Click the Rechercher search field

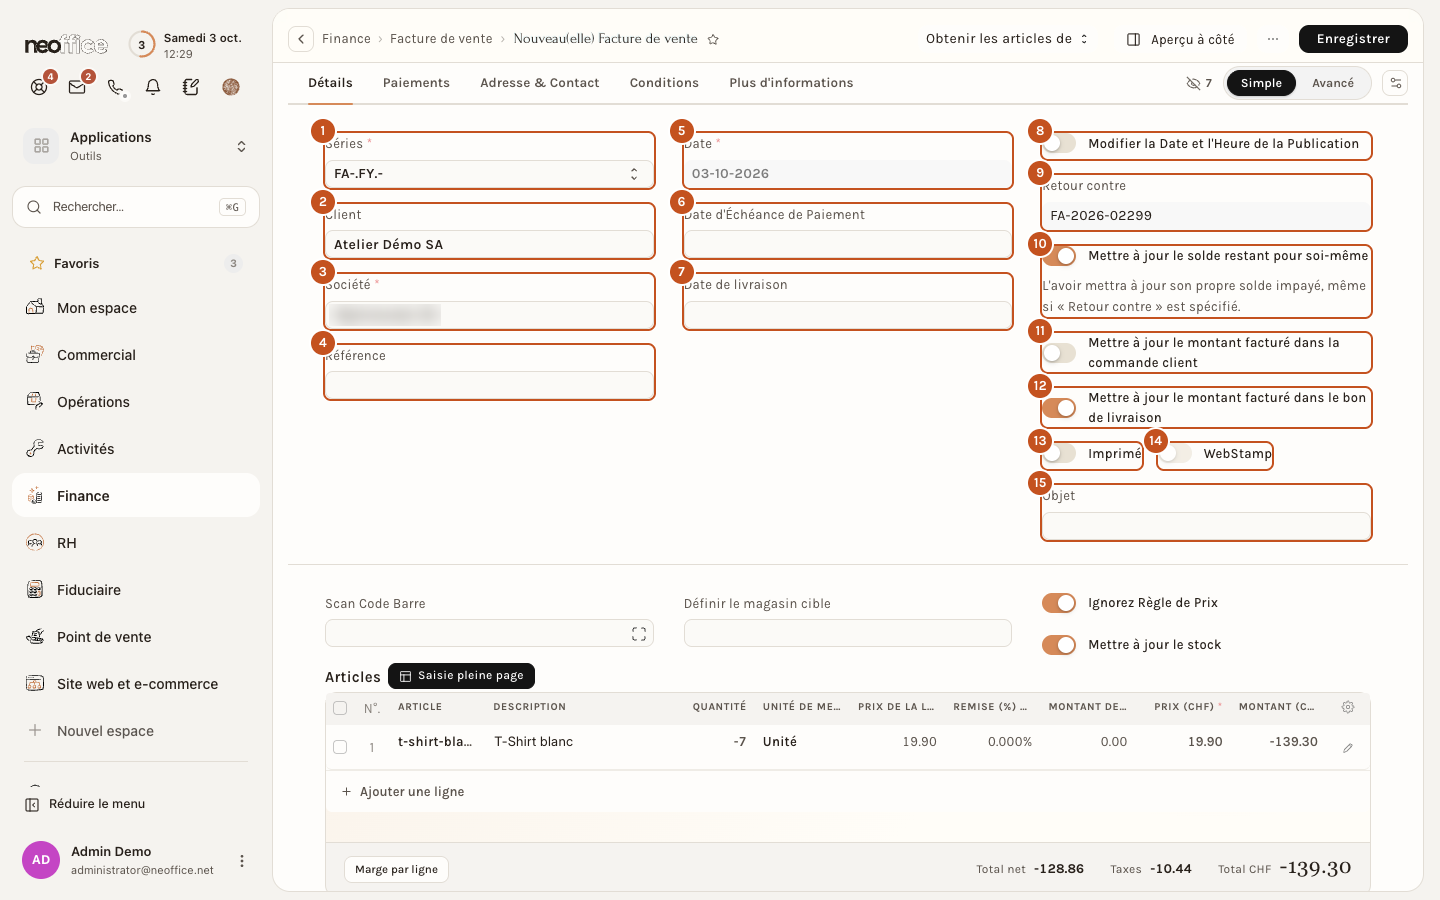pyautogui.click(x=136, y=207)
